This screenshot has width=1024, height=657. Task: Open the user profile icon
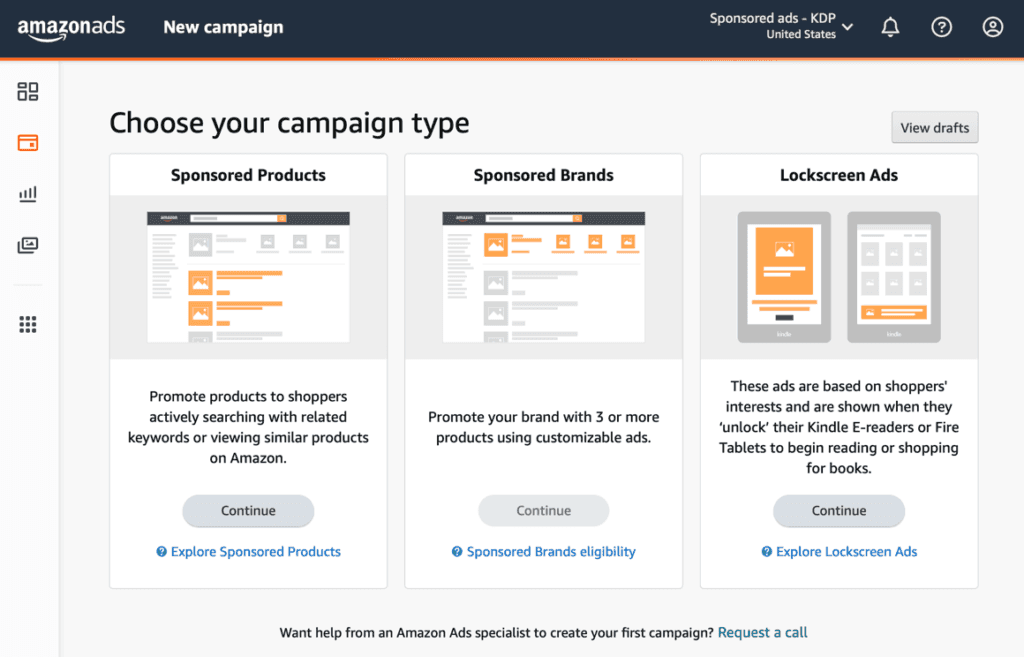click(992, 27)
